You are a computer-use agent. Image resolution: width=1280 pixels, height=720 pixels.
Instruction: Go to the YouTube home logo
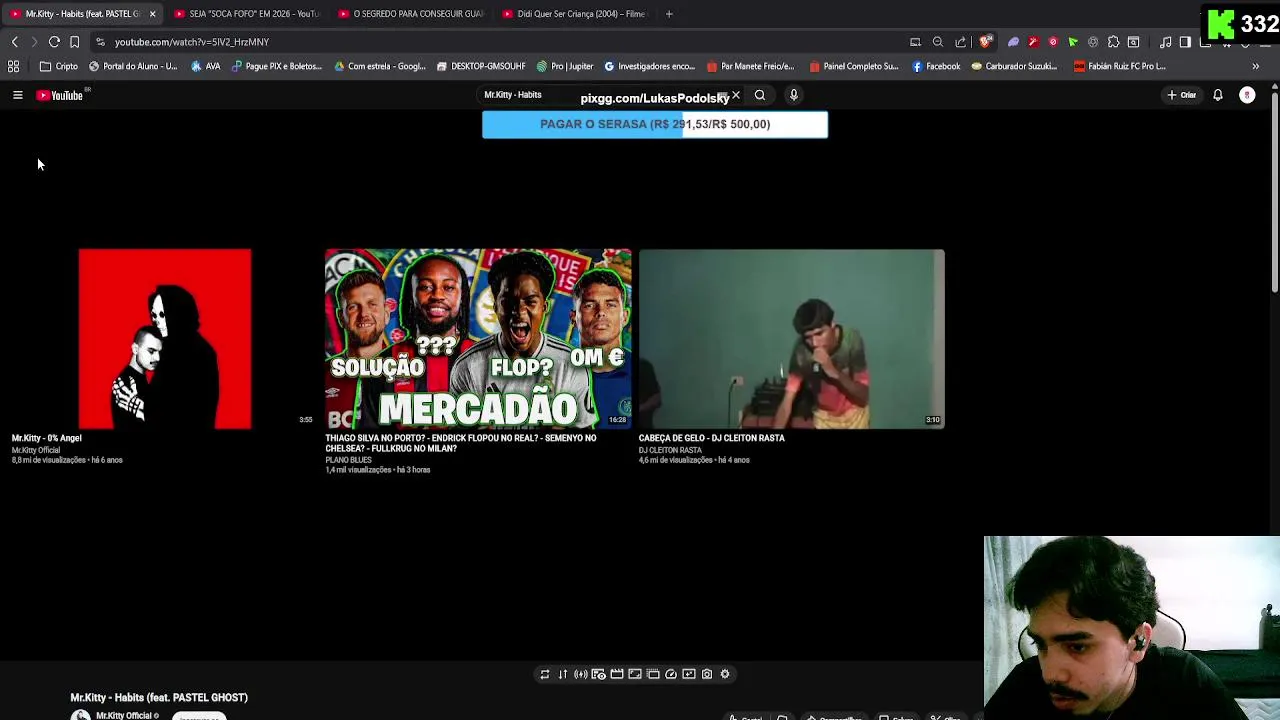(60, 95)
